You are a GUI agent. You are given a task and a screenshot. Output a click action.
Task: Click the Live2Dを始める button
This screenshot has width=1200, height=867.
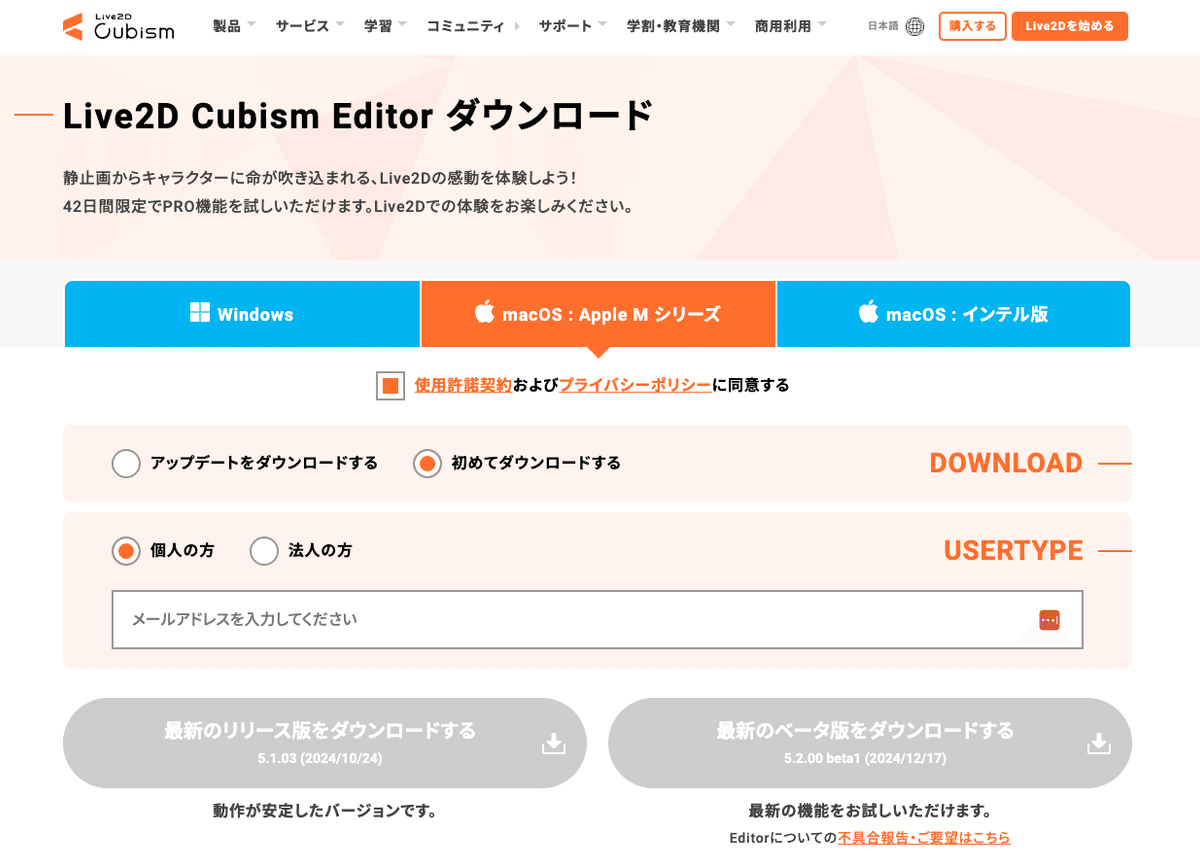coord(1069,27)
